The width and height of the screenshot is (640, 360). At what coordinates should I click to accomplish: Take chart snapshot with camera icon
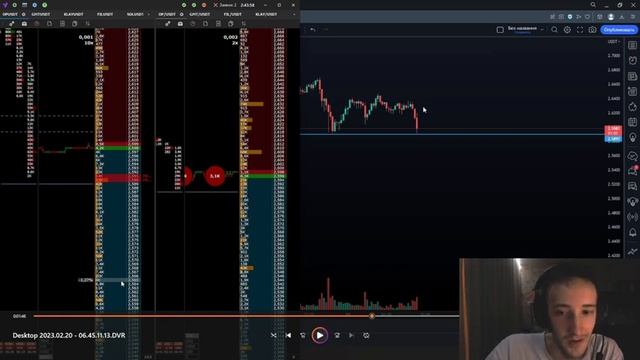point(592,30)
